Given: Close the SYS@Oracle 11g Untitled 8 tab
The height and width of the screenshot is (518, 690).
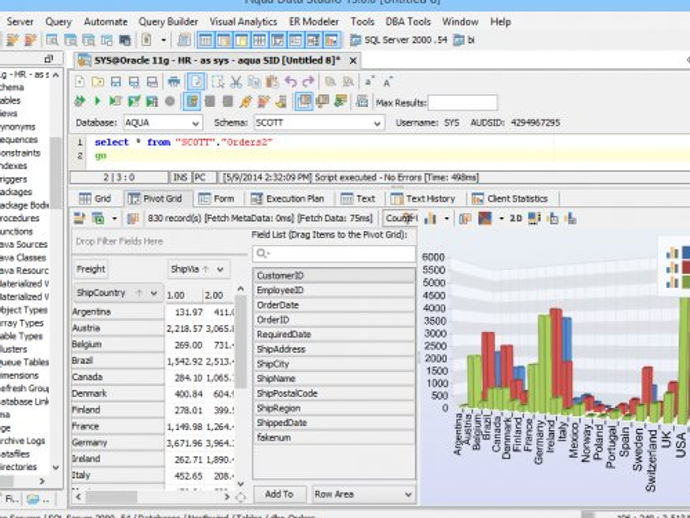Looking at the screenshot, I should 353,61.
